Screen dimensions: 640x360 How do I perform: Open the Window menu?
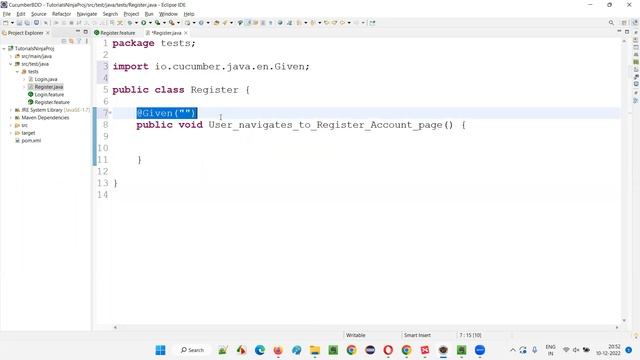click(x=168, y=14)
